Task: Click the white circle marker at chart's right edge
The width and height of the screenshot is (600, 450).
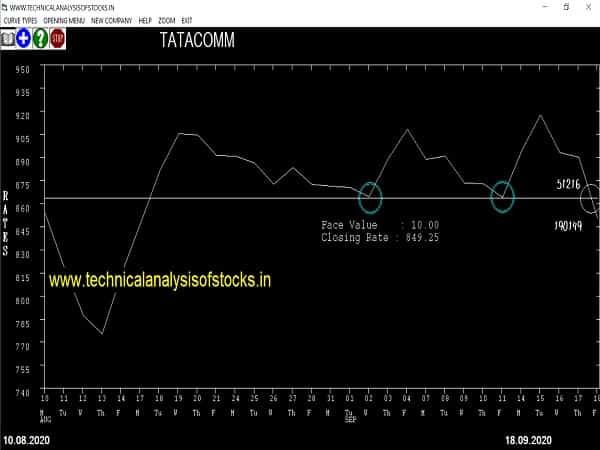Action: pyautogui.click(x=590, y=198)
